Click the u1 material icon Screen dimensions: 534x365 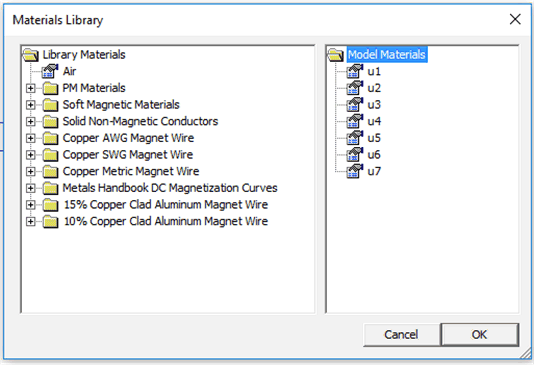click(355, 71)
